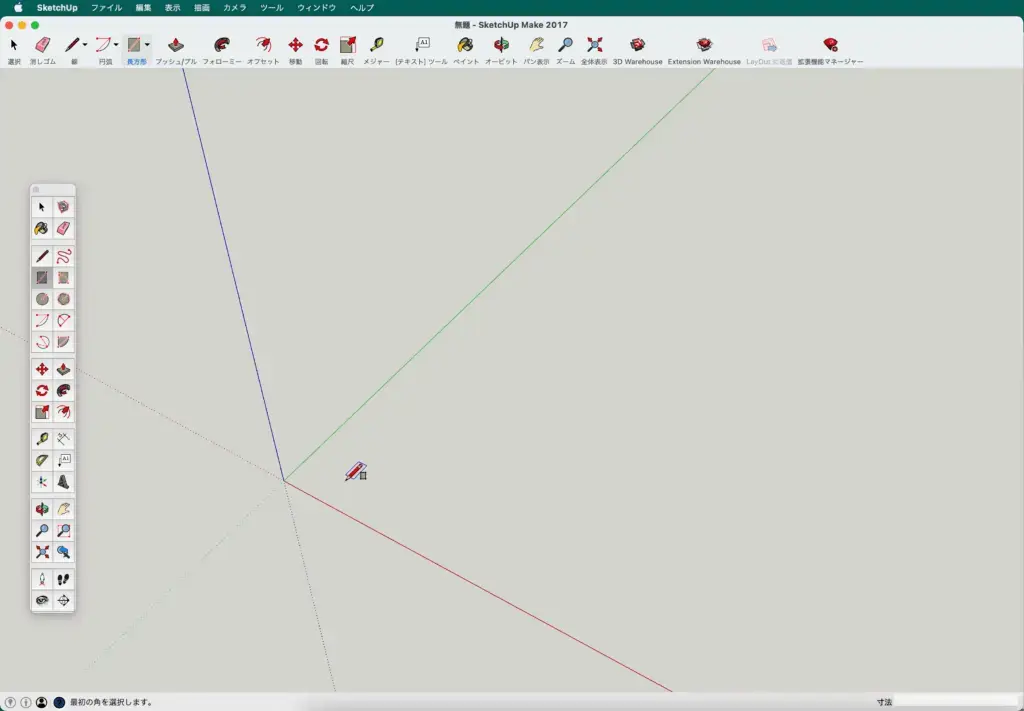Viewport: 1024px width, 711px height.
Task: Activate the Look Around eye tool
Action: point(42,601)
